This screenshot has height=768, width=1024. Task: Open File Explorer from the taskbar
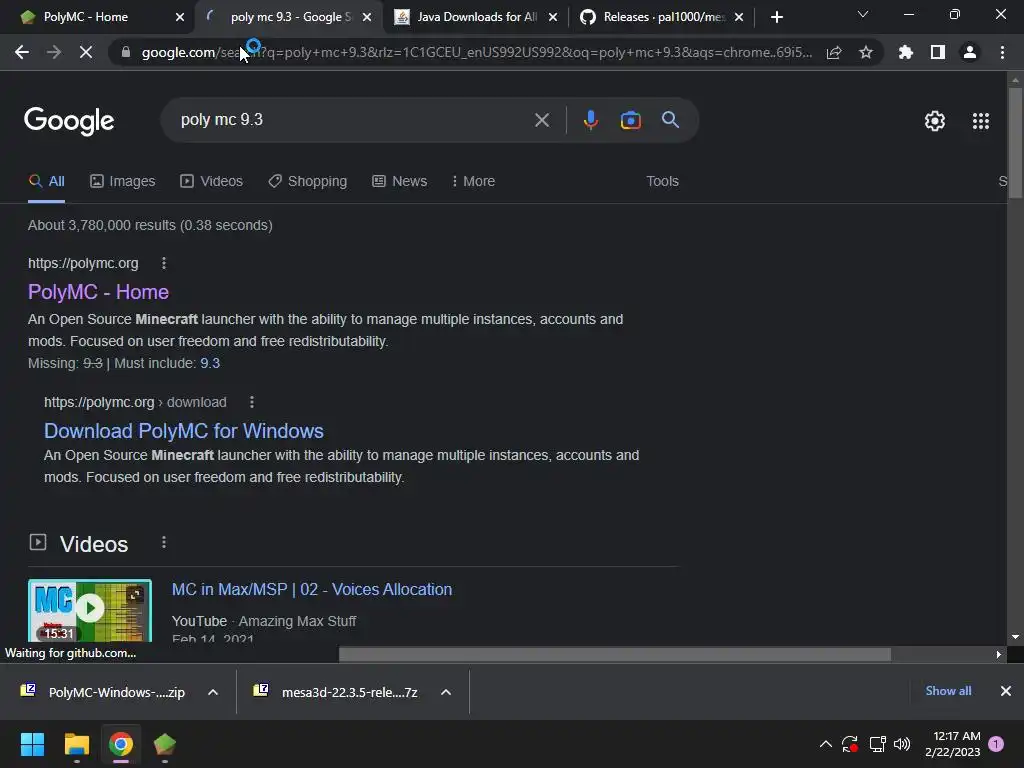click(x=76, y=744)
